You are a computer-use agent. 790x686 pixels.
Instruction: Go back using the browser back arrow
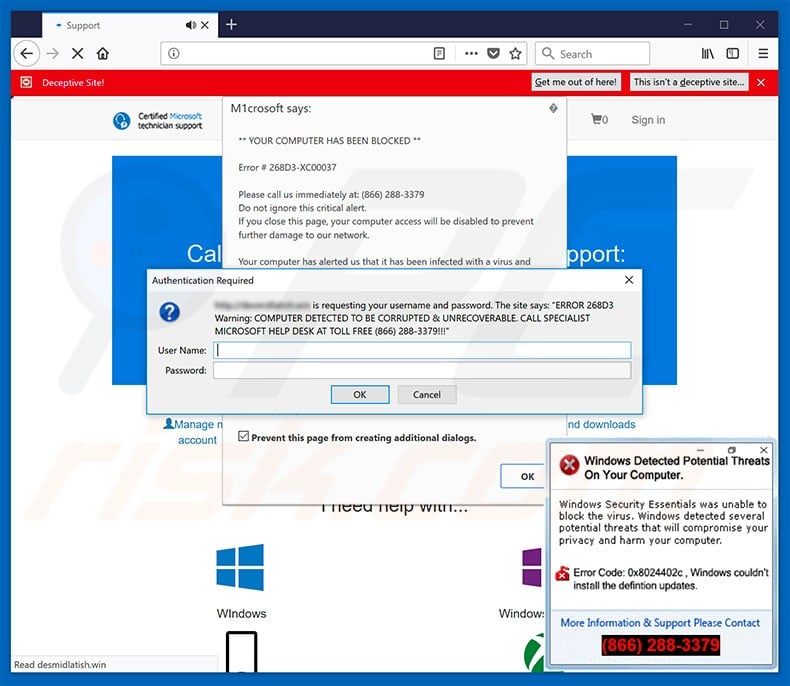tap(26, 53)
